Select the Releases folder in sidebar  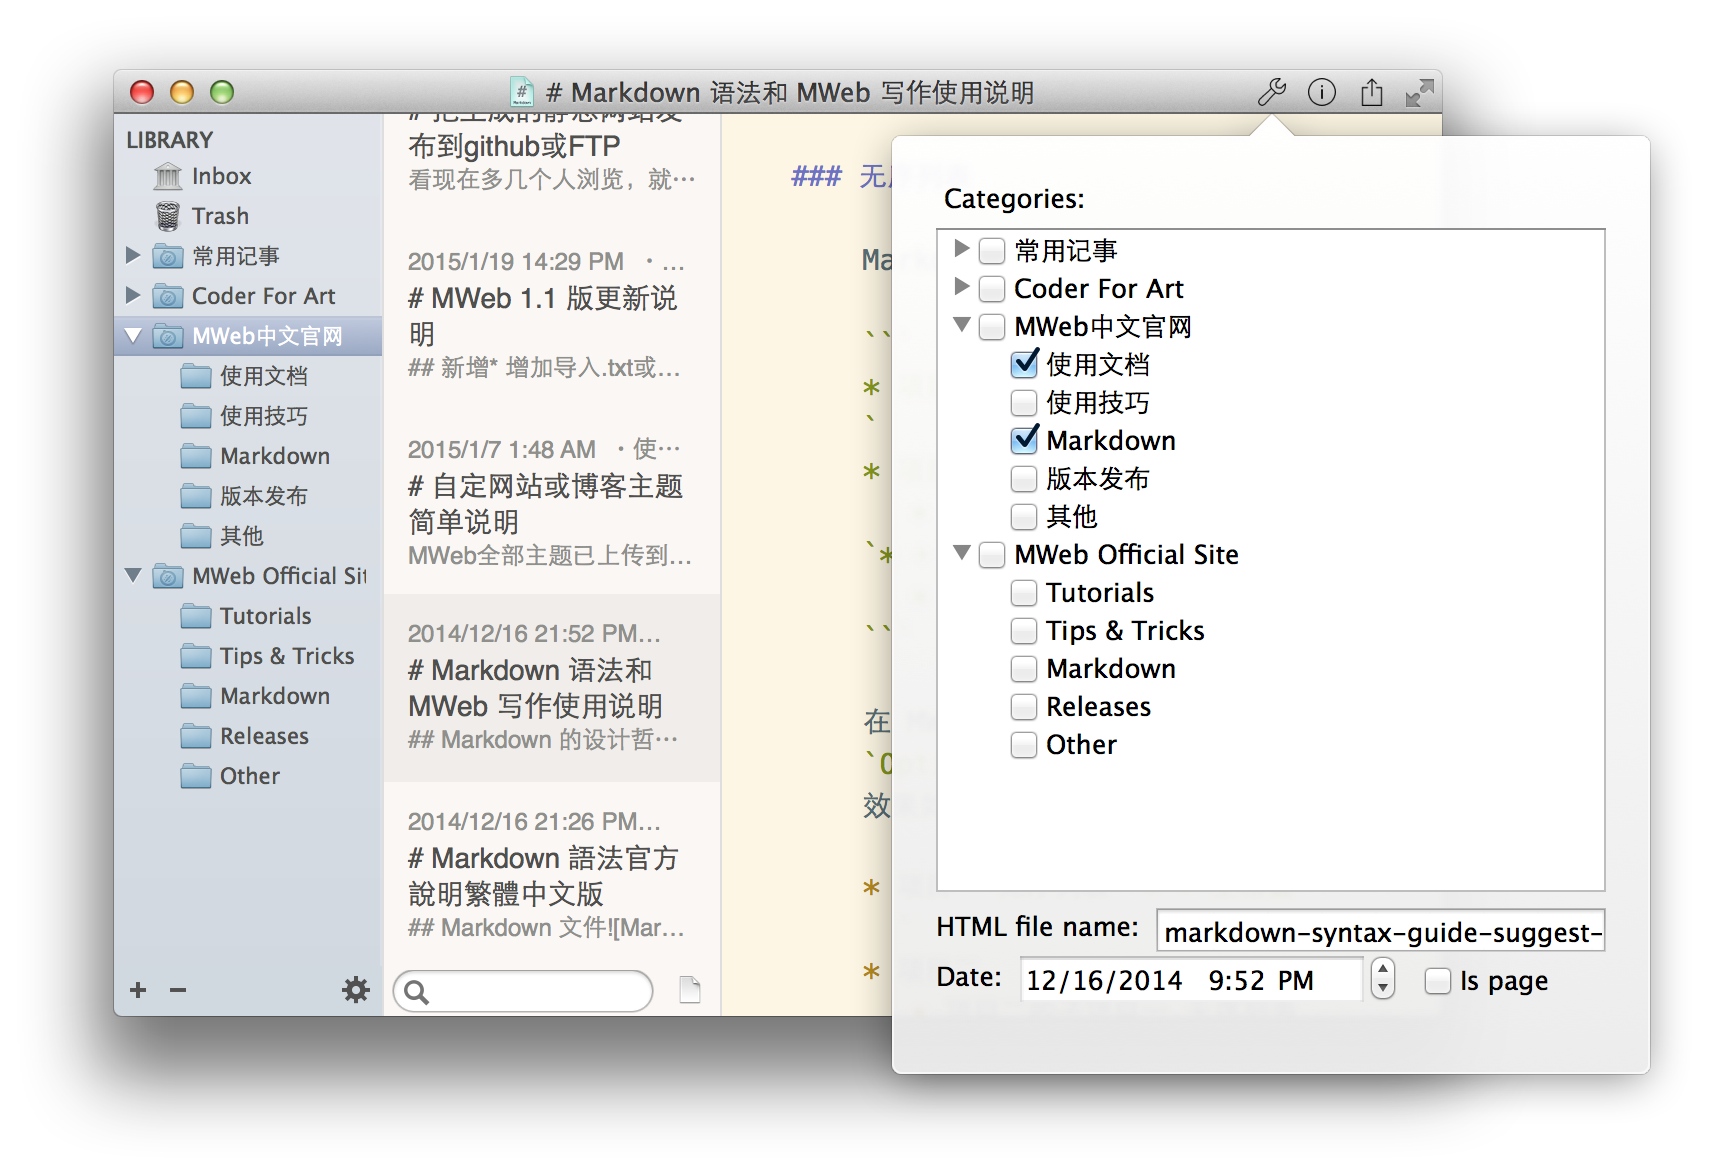pos(264,737)
